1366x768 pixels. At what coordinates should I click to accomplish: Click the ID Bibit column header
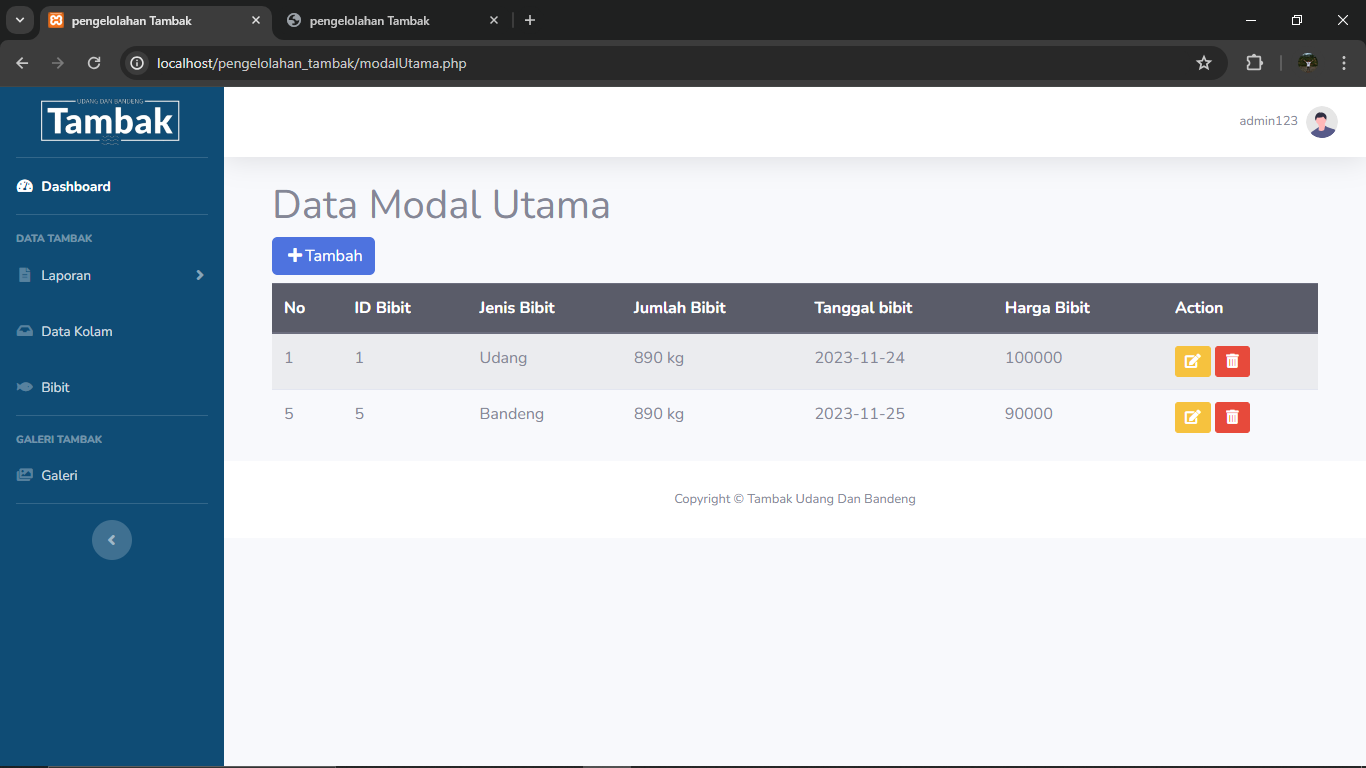coord(383,308)
